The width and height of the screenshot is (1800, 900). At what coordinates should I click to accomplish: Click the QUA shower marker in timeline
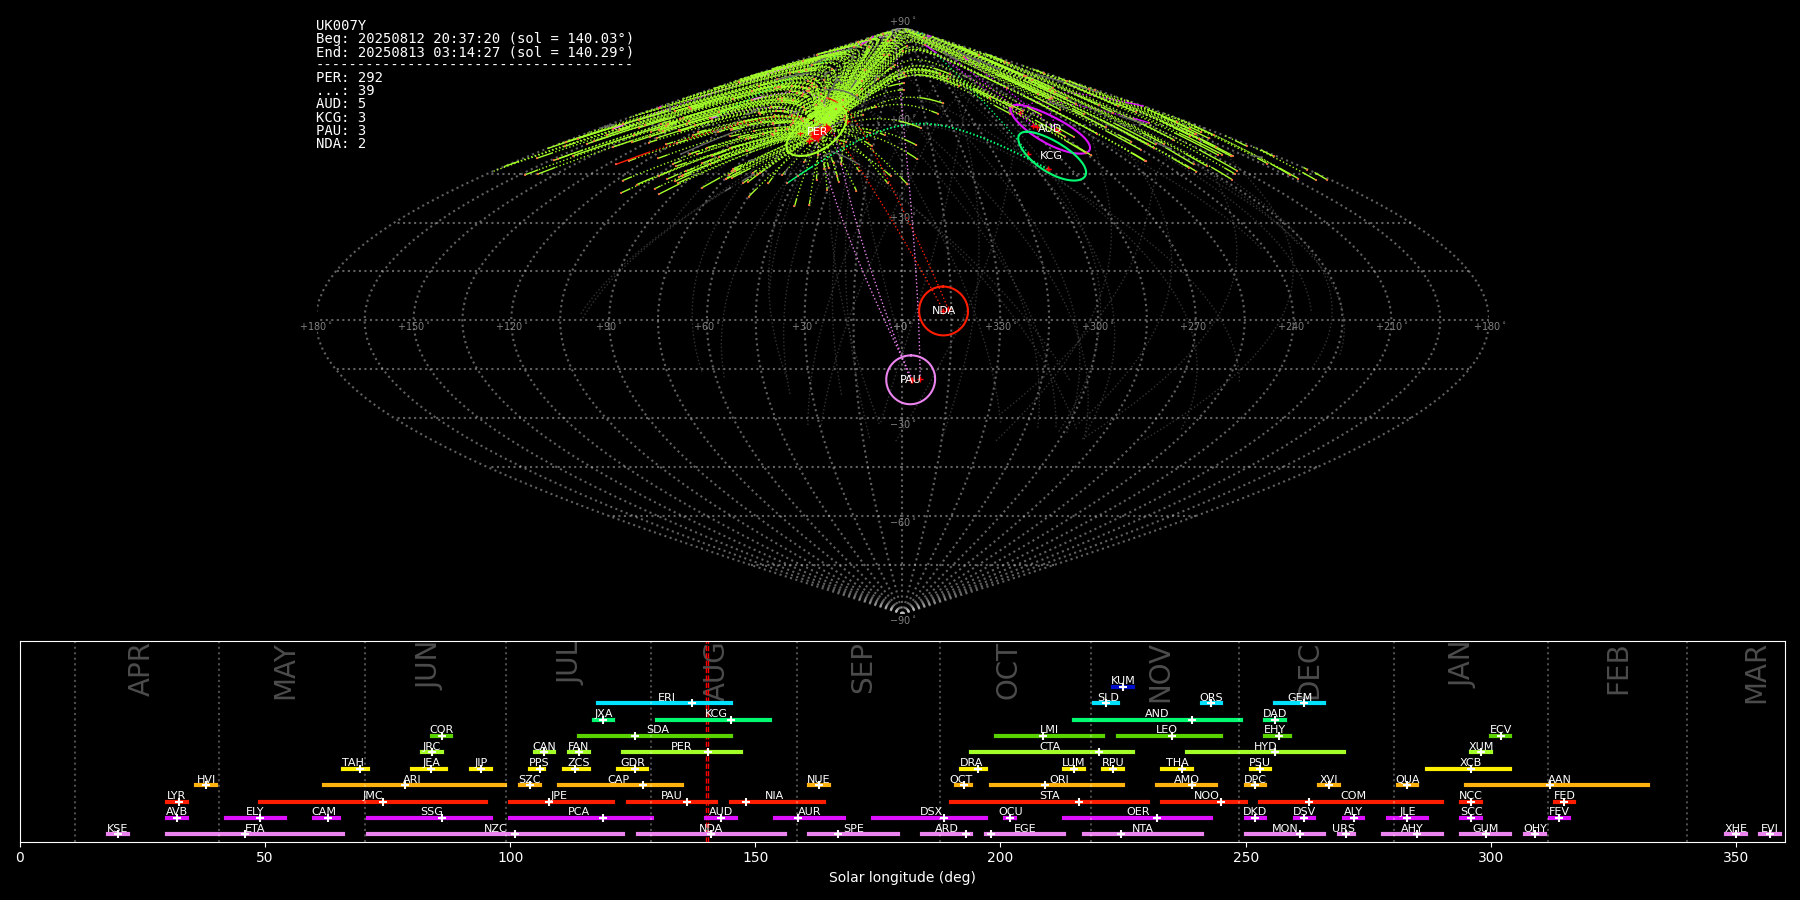pyautogui.click(x=1407, y=785)
